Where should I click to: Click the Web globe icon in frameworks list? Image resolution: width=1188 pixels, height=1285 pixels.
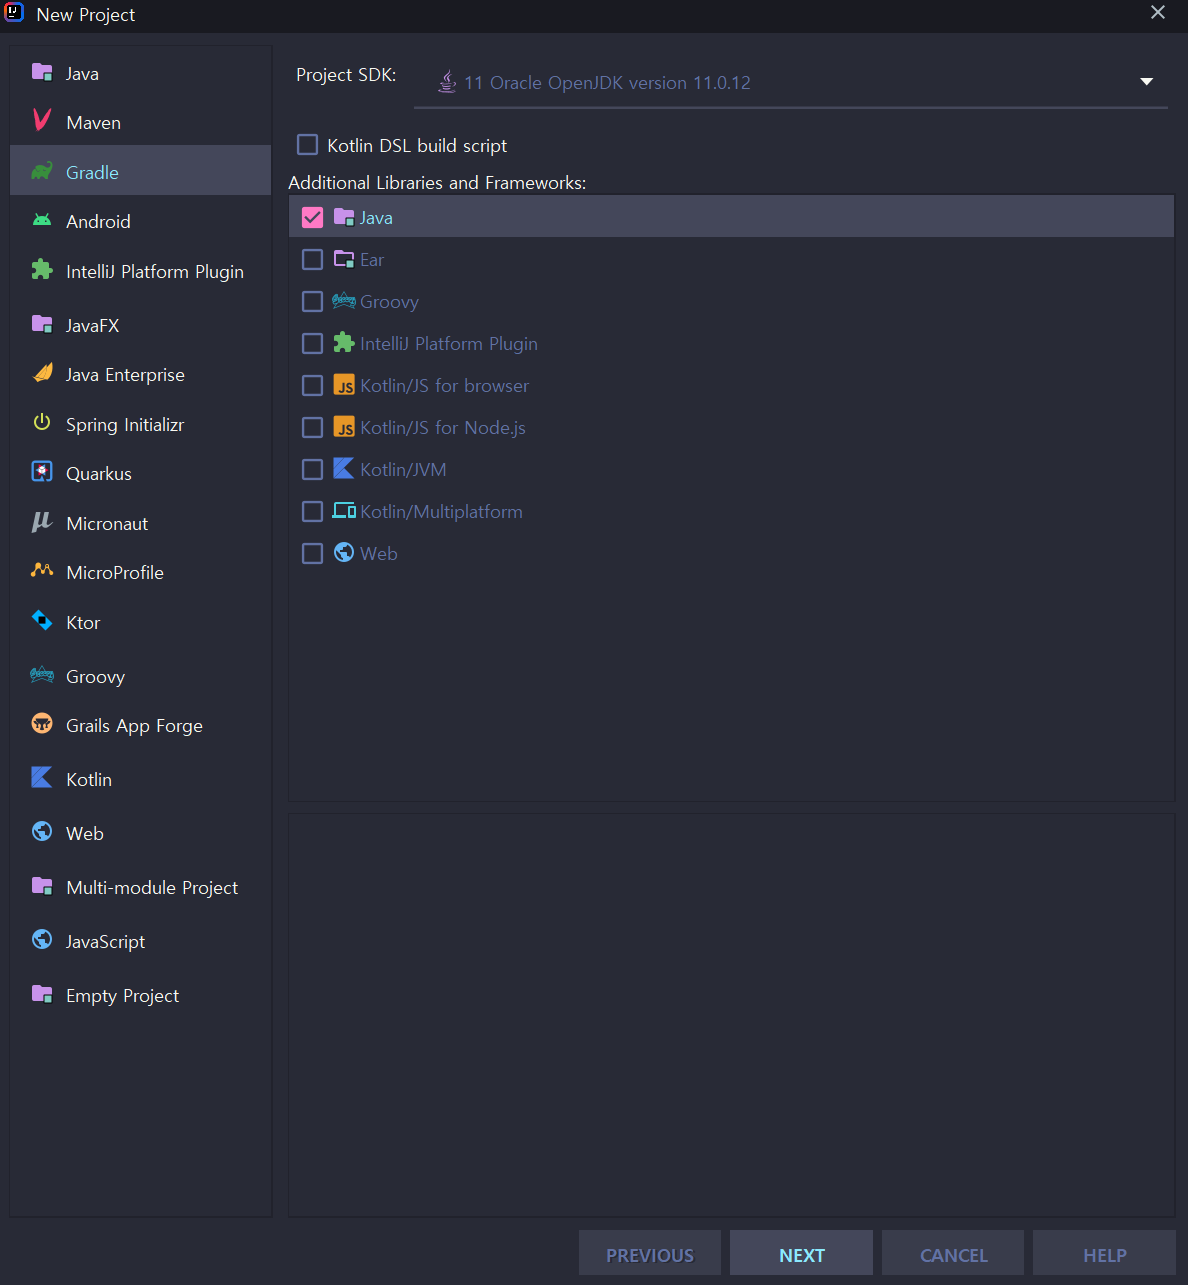click(344, 552)
